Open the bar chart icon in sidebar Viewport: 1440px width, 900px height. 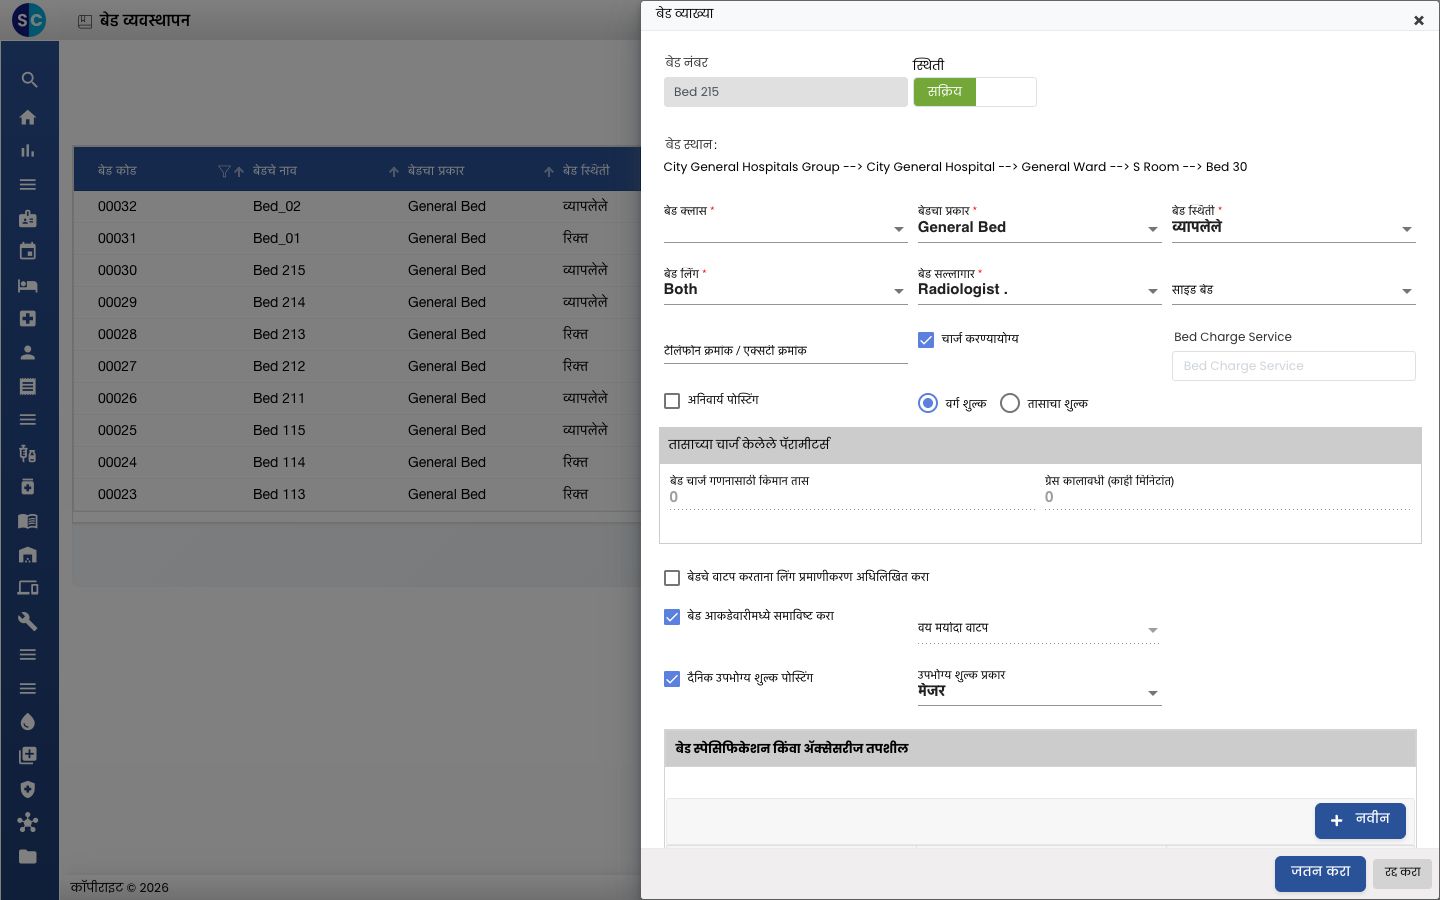(28, 151)
